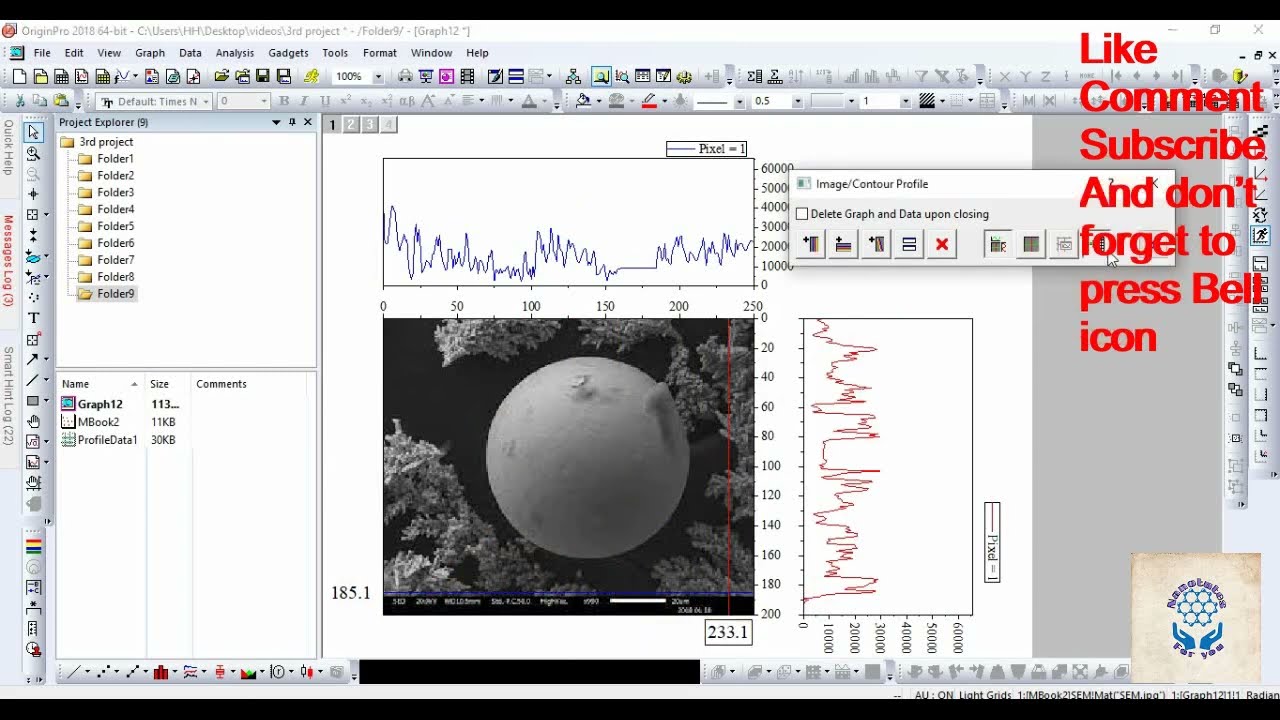Click the red X icon in Image/Contour Profile
Screen dimensions: 1280x720
pyautogui.click(x=941, y=244)
